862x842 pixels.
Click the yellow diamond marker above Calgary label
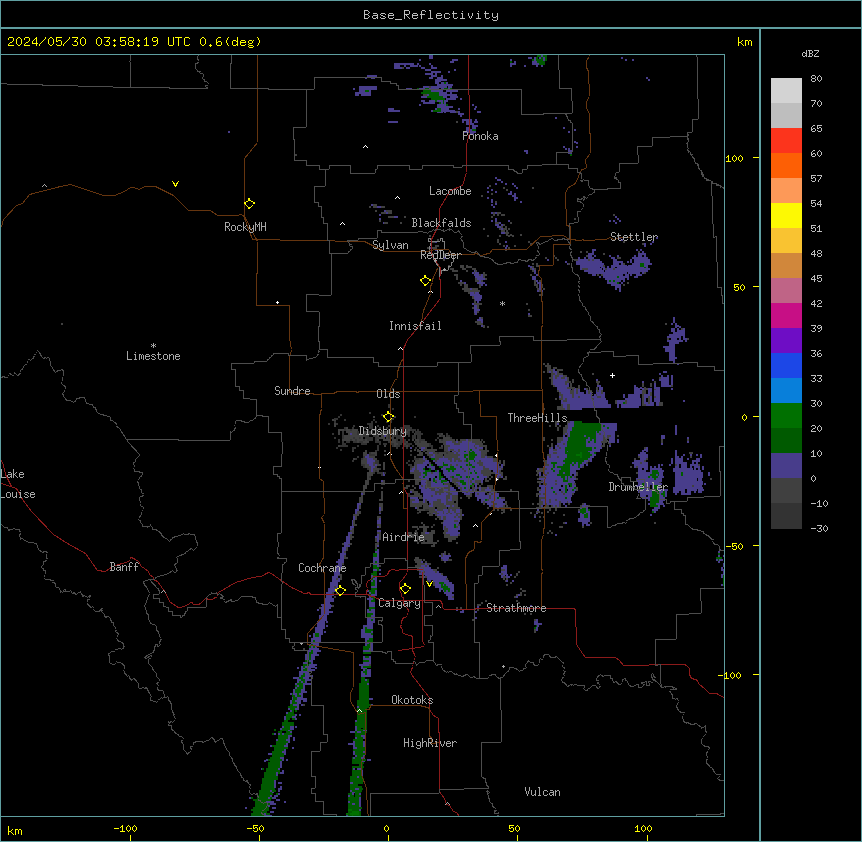[405, 589]
